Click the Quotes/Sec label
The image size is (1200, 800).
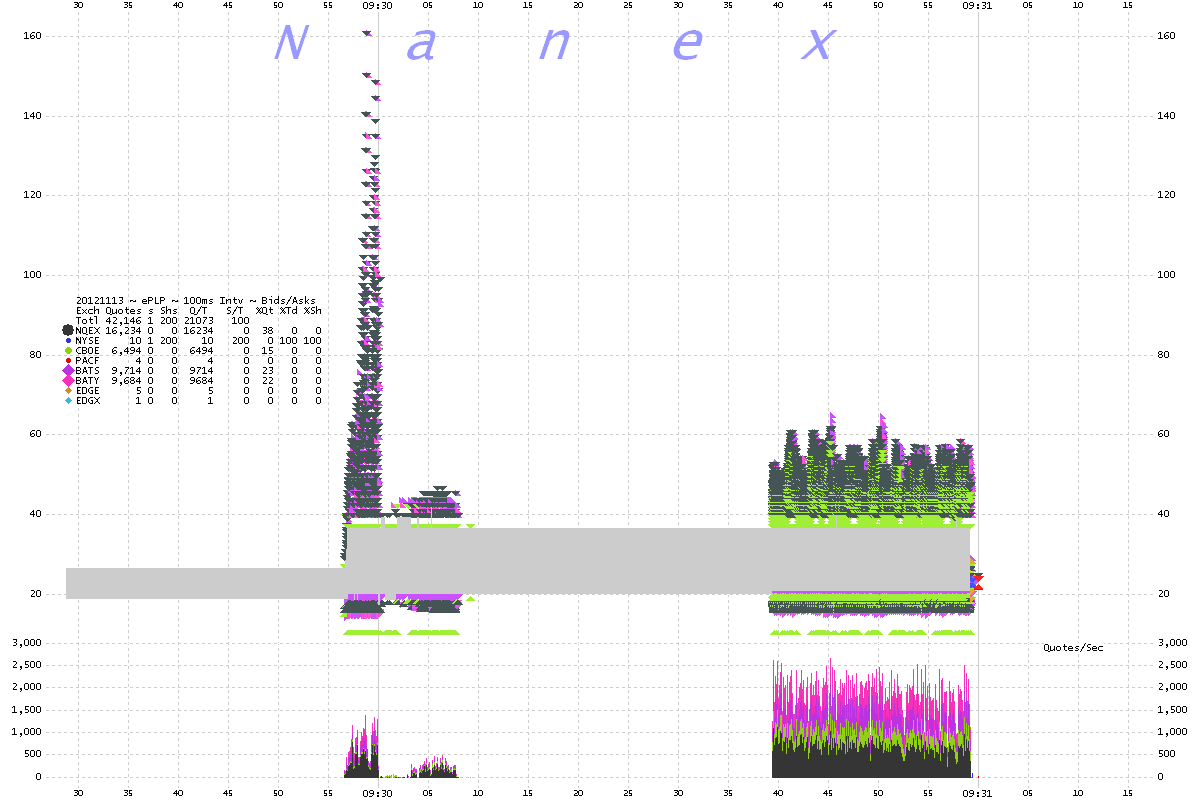click(x=1073, y=648)
